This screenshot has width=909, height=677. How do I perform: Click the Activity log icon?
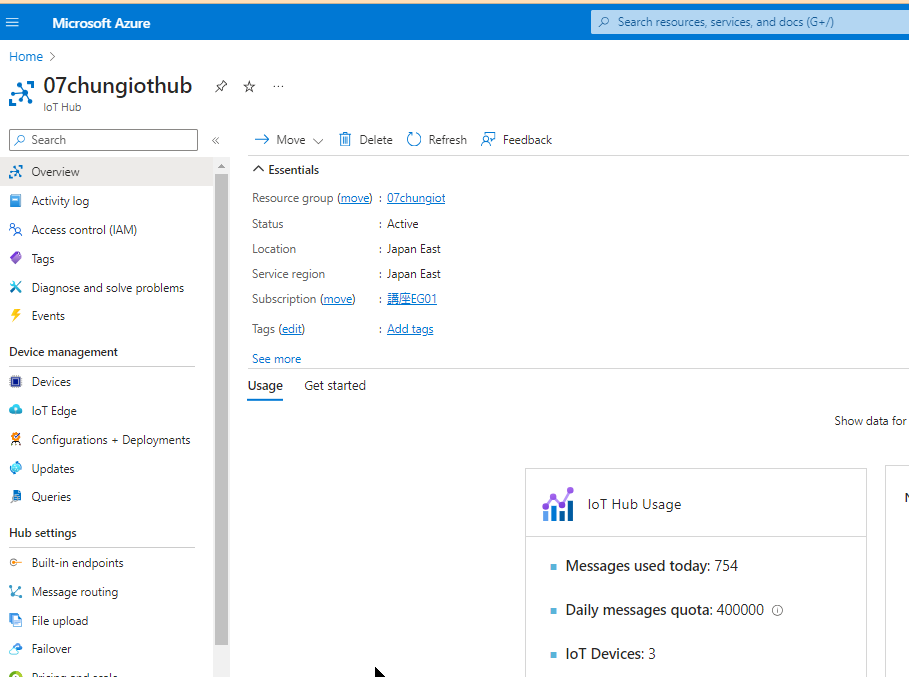click(x=16, y=201)
